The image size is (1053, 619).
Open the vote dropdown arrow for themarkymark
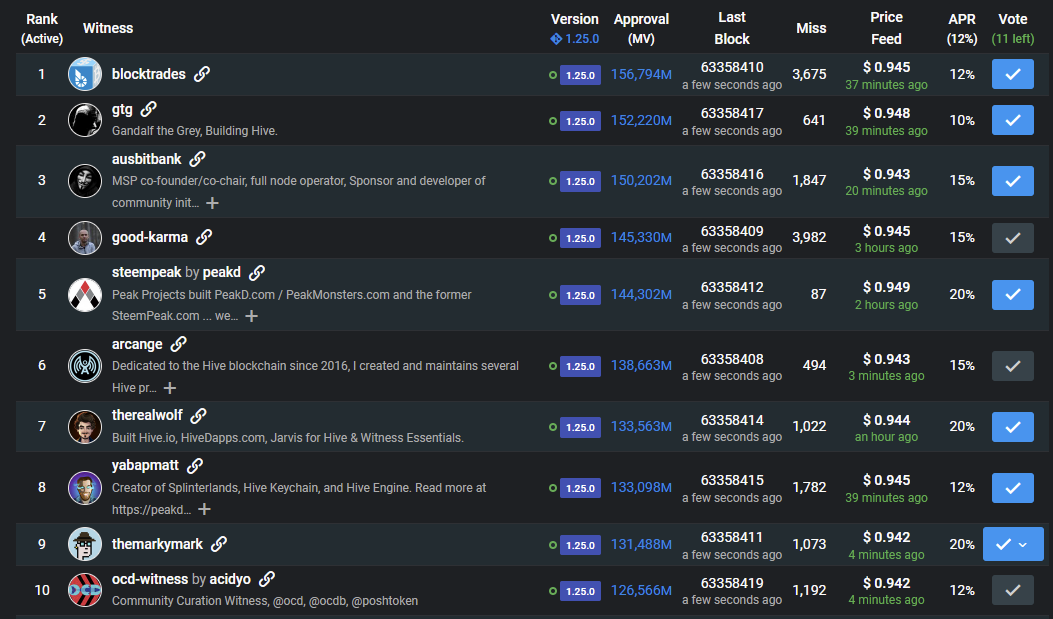click(x=1023, y=544)
